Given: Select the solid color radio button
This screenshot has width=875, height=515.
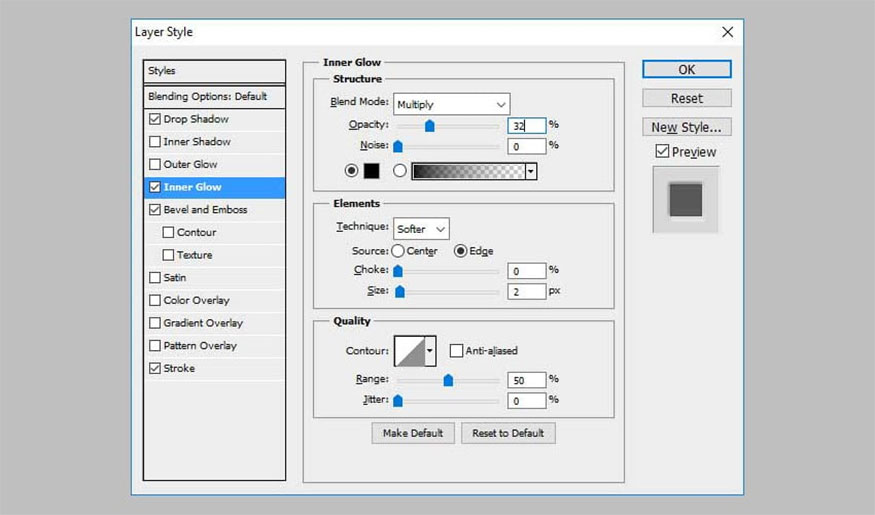Looking at the screenshot, I should point(349,171).
